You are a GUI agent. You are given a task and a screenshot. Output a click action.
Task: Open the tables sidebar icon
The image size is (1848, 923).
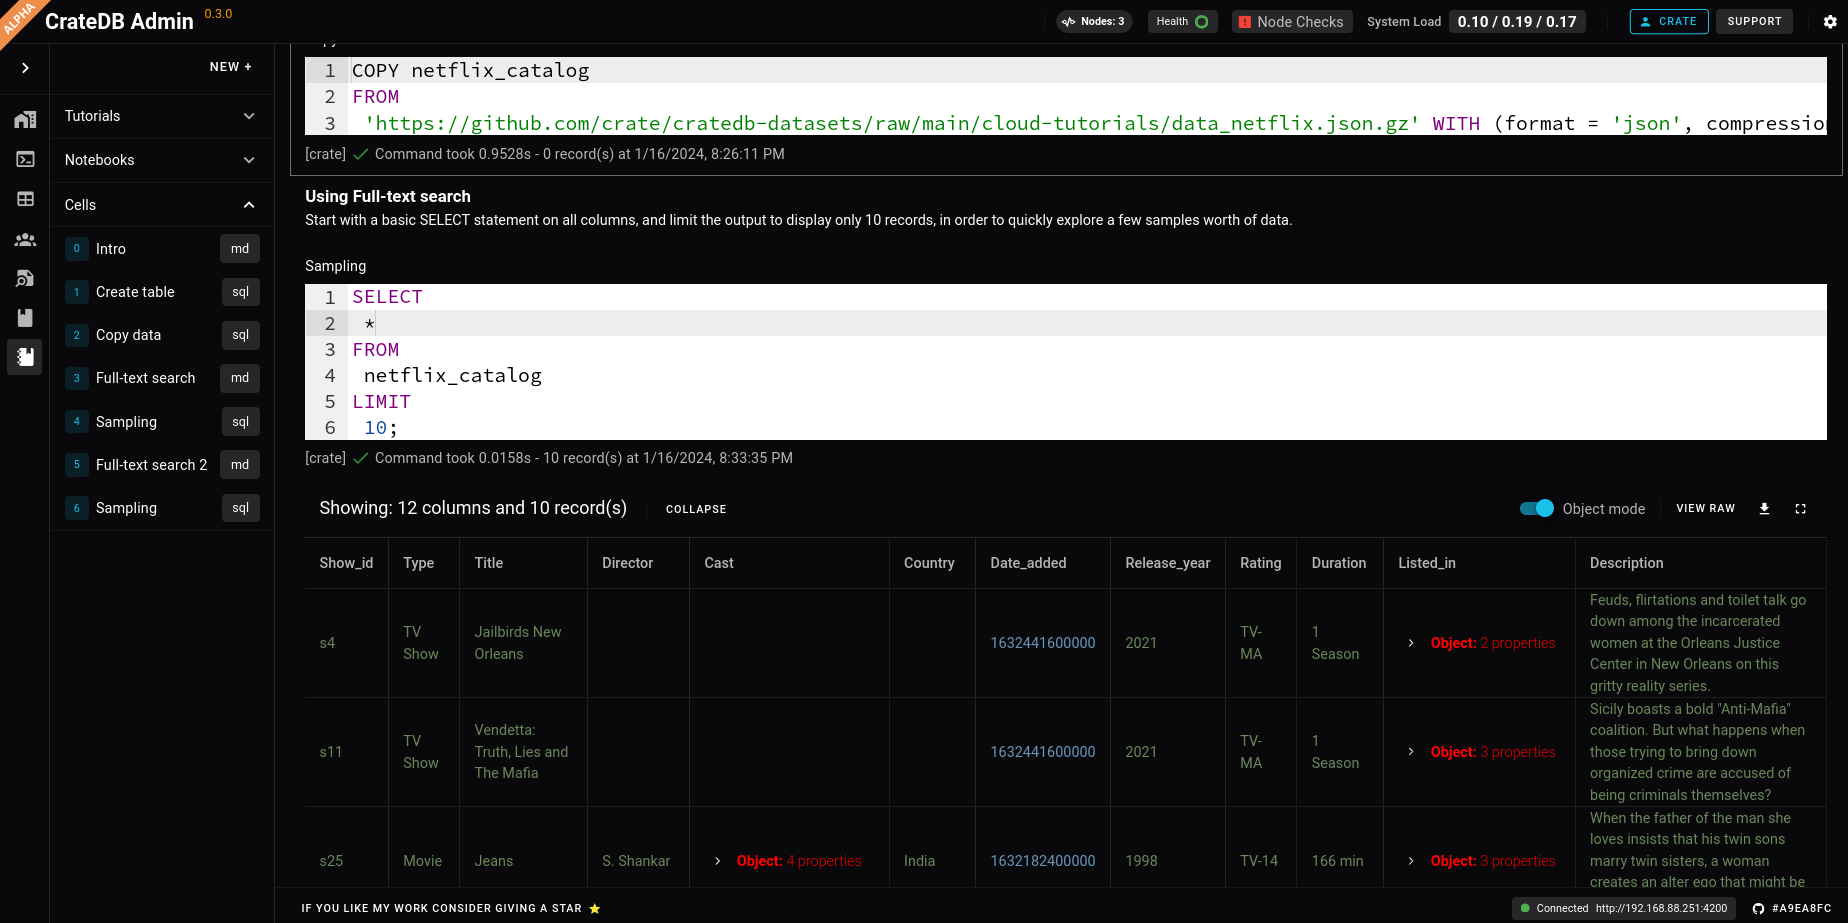(x=25, y=199)
